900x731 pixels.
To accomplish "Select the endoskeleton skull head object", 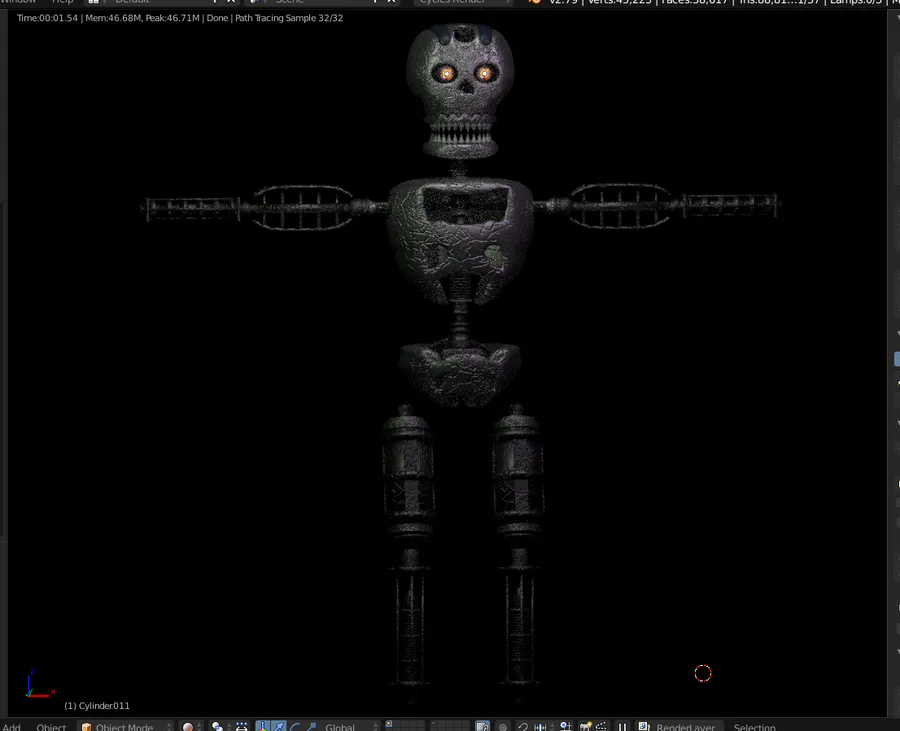I will 460,89.
